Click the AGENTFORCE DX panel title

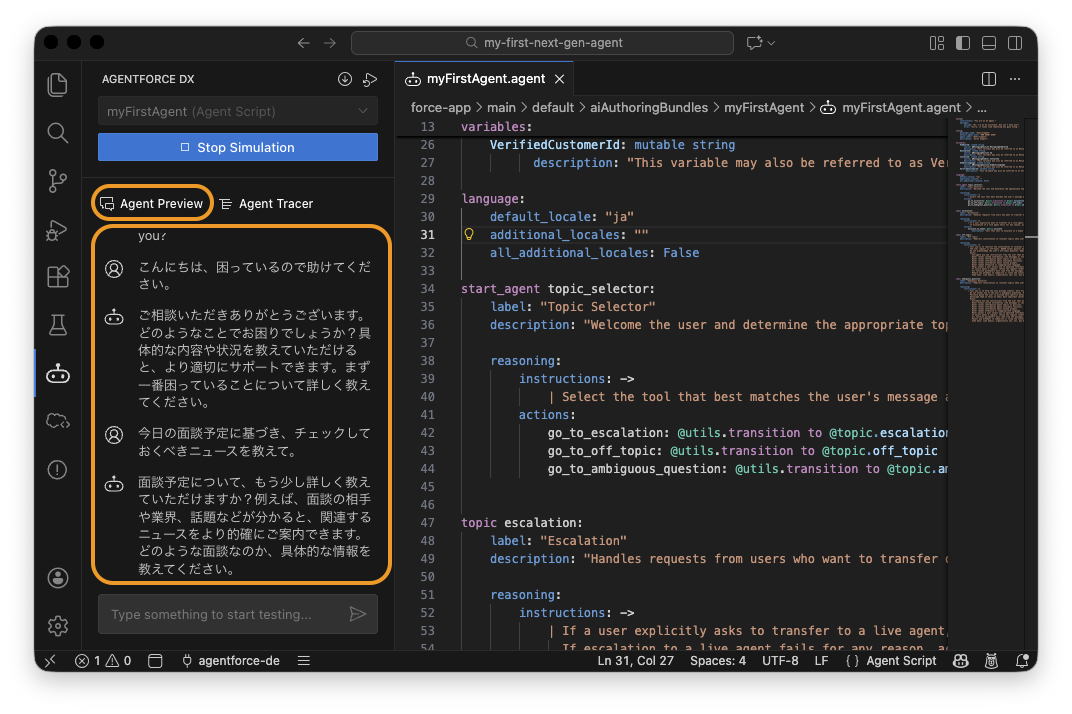pos(148,79)
